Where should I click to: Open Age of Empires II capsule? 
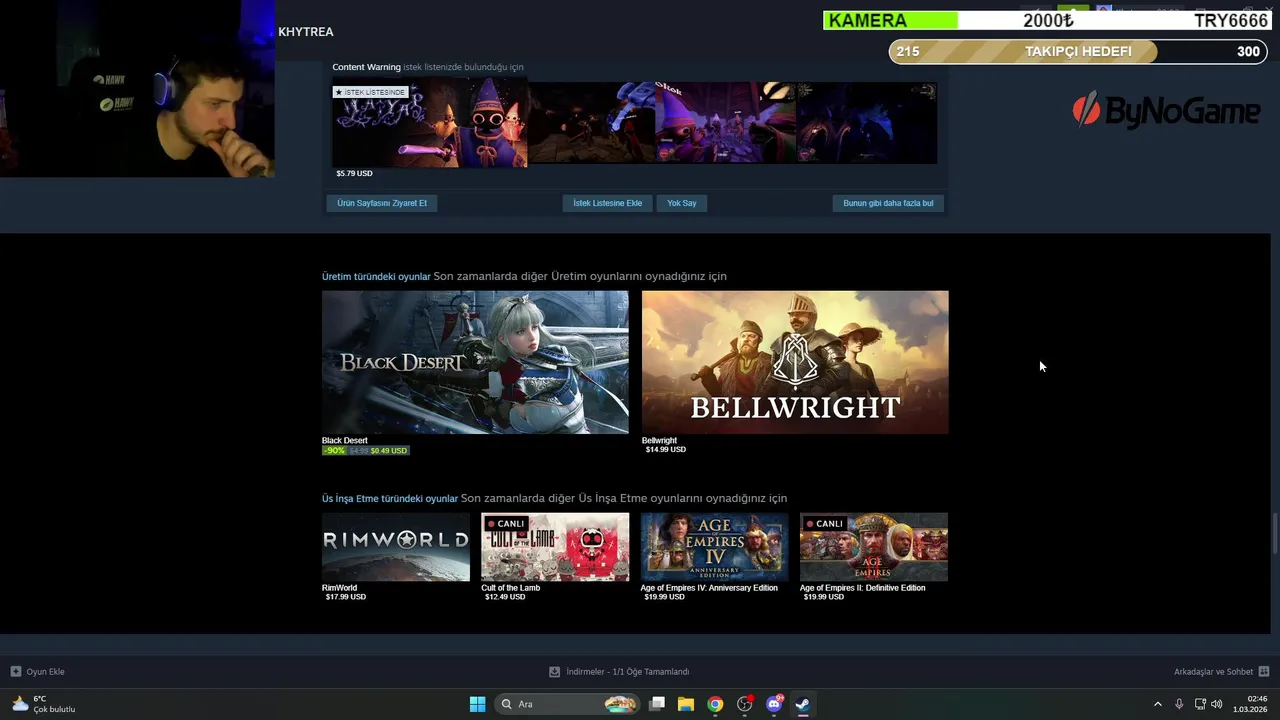(x=874, y=547)
